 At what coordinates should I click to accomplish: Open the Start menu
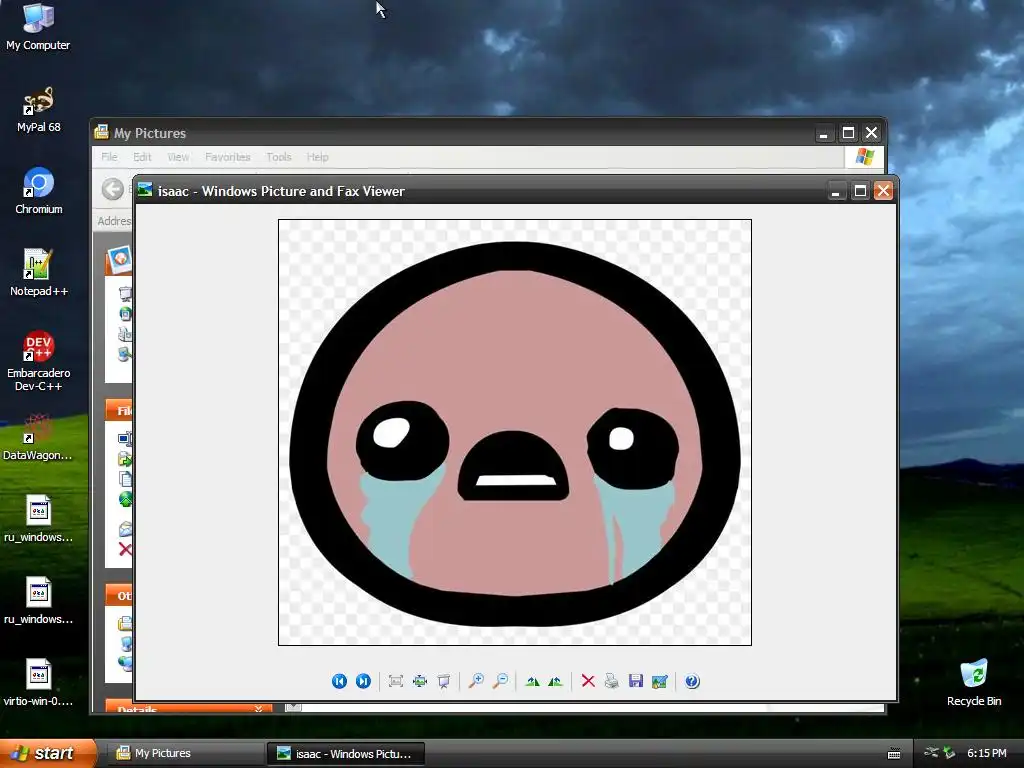tap(47, 753)
